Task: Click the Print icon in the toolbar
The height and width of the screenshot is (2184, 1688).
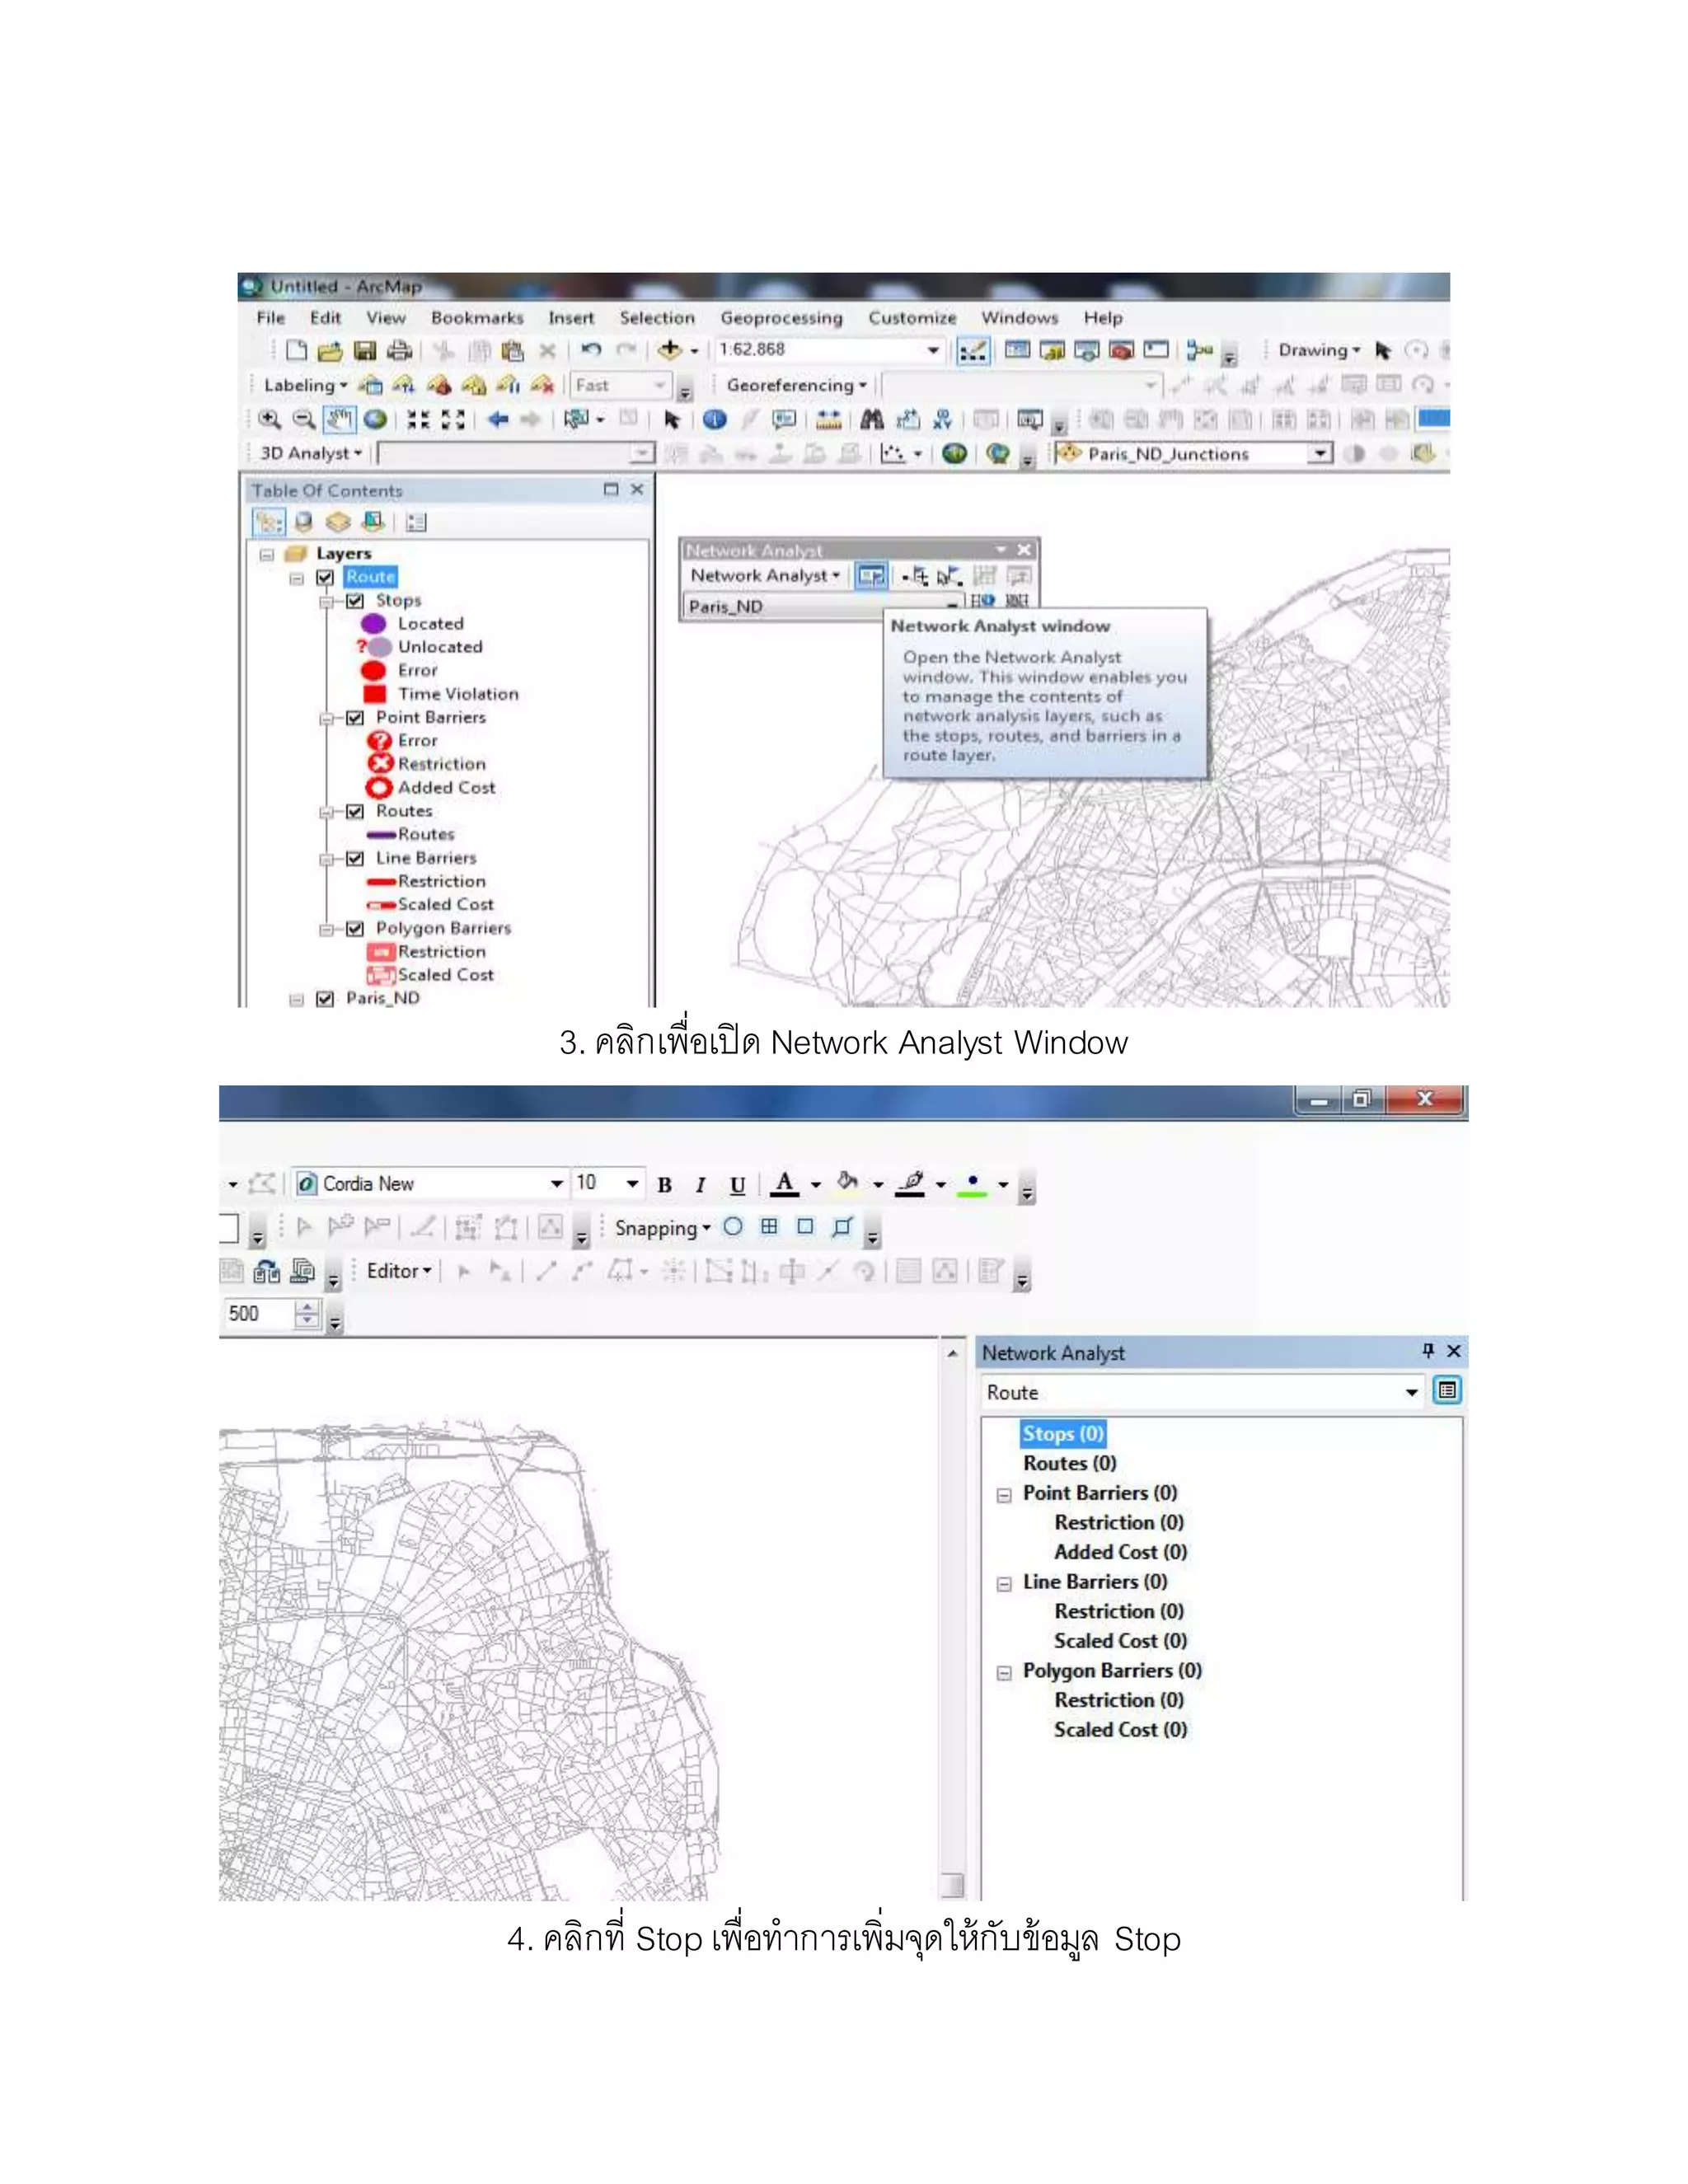Action: (x=400, y=350)
